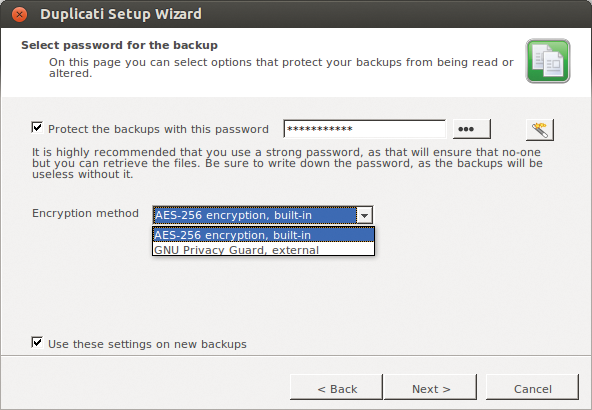This screenshot has height=410, width=592.
Task: Select AES-256 encryption, built-in from list
Action: click(264, 235)
